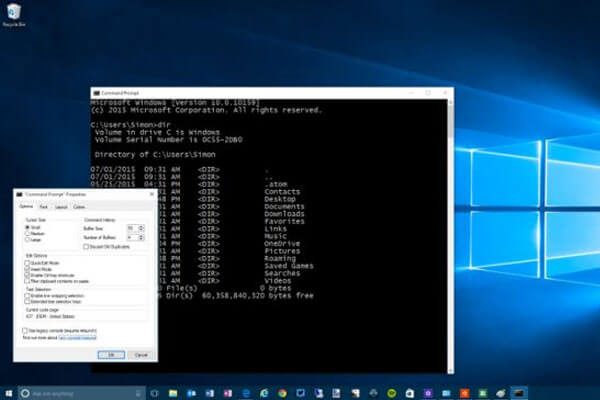The image size is (600, 400).
Task: Click the 'OneDrive' directory entry
Action: point(282,244)
